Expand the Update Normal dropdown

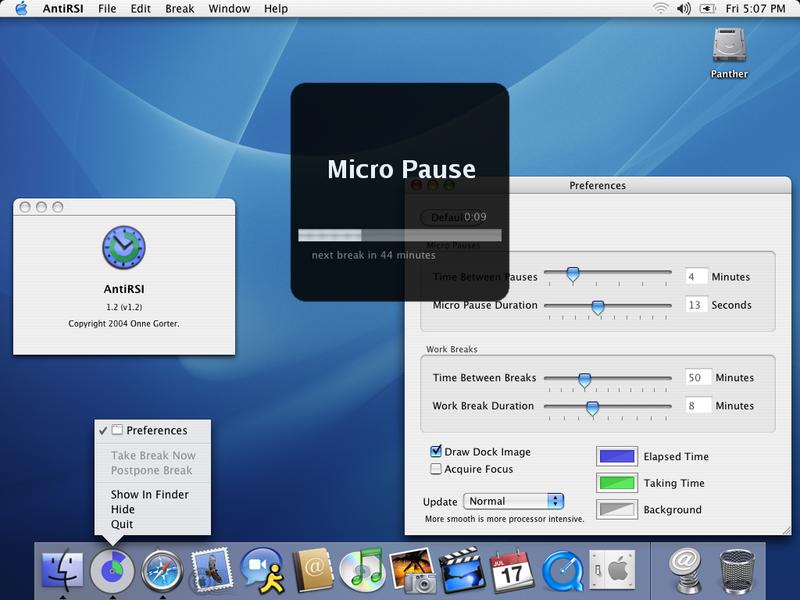coord(514,501)
